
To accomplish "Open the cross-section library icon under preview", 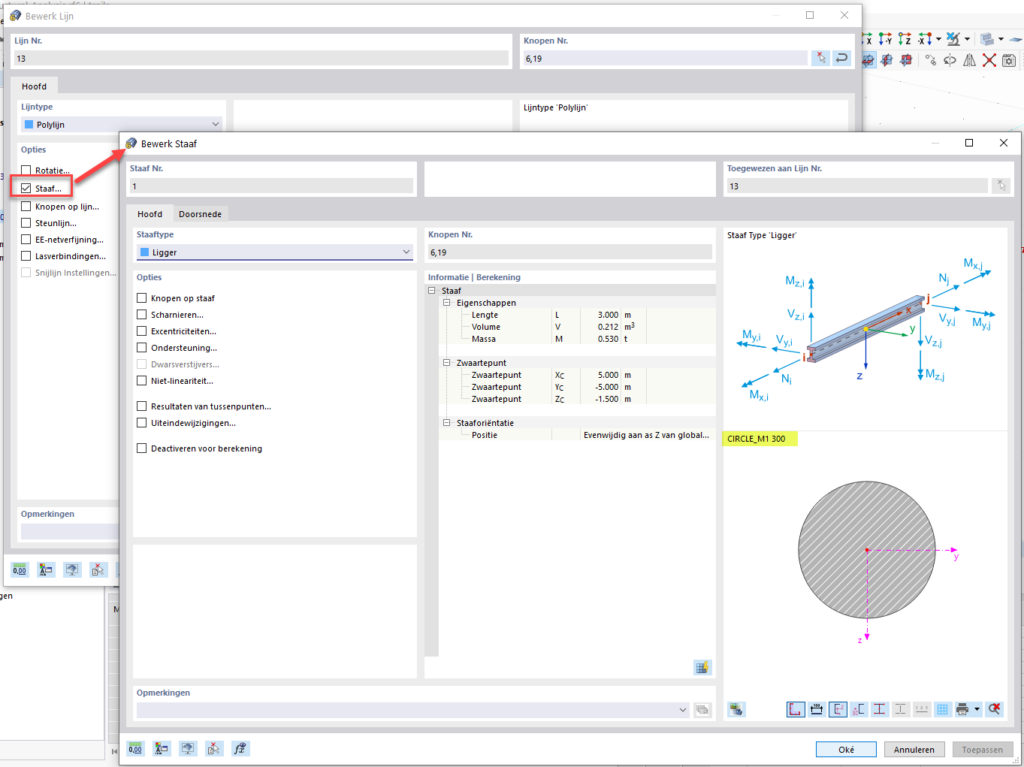I will [737, 709].
